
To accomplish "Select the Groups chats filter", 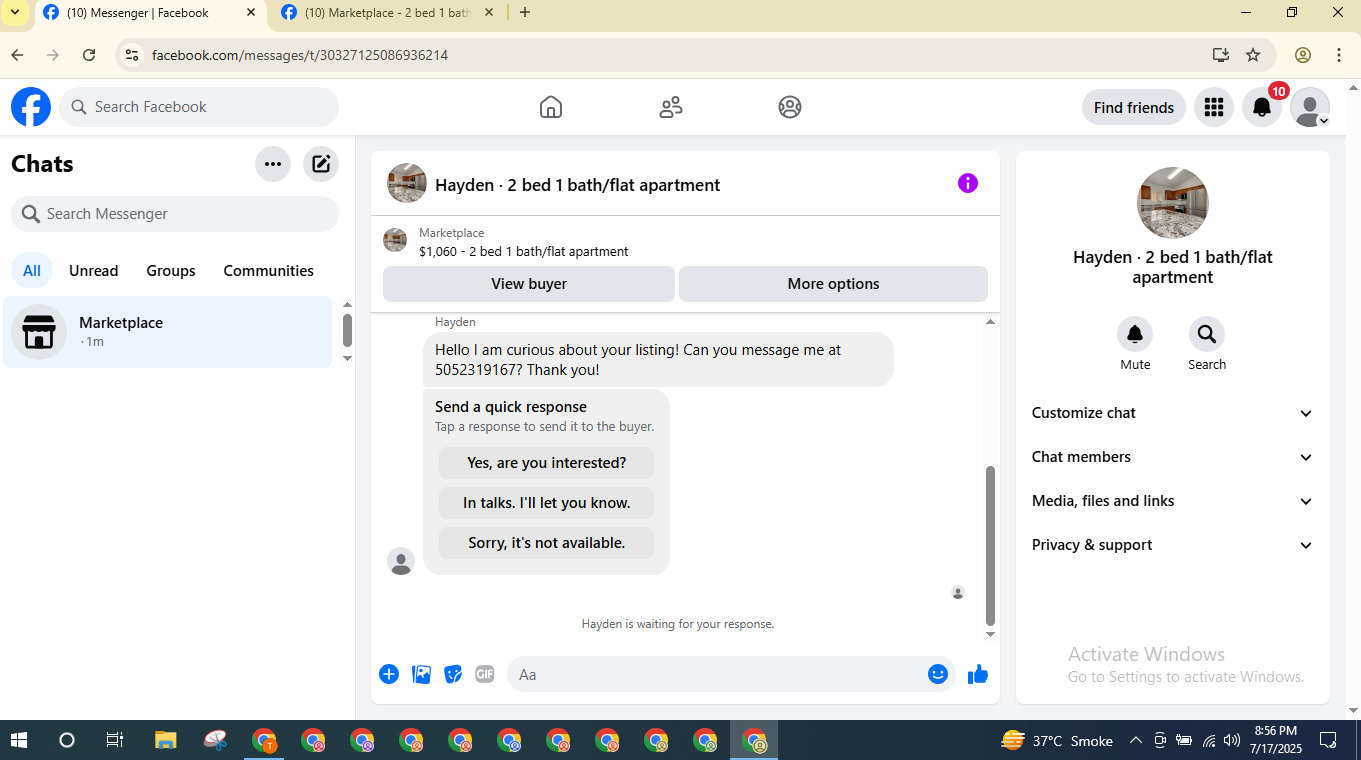I will coord(171,271).
